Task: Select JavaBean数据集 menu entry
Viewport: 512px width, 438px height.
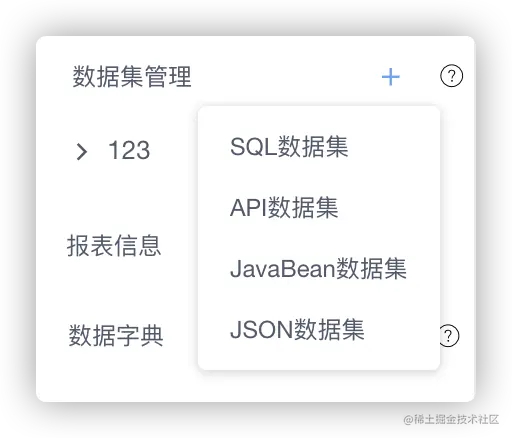Action: pyautogui.click(x=318, y=269)
